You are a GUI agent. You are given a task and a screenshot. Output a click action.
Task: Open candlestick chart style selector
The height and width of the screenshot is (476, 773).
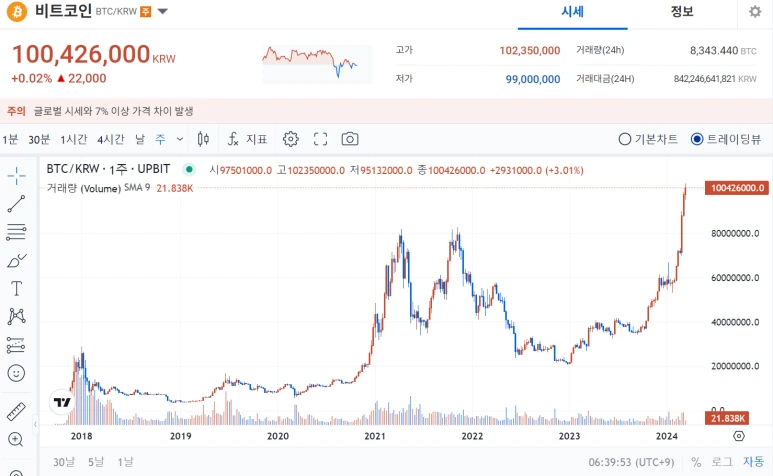click(x=203, y=139)
